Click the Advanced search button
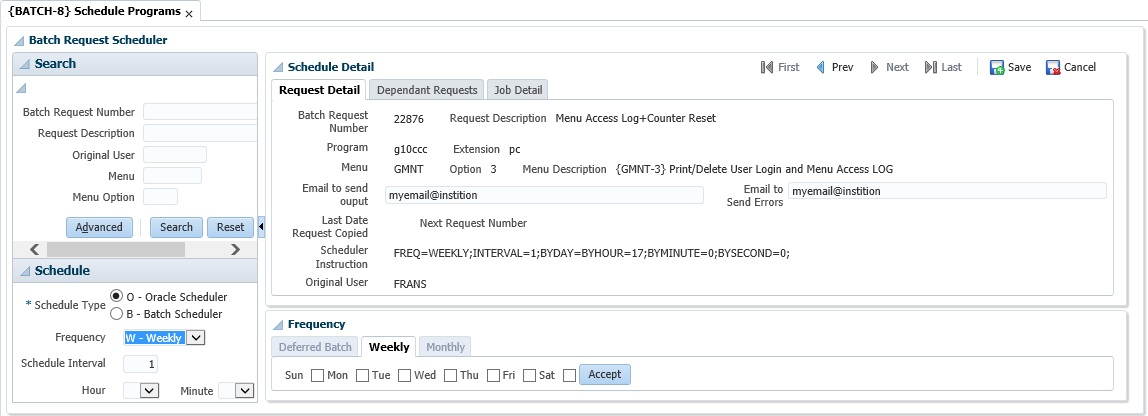Screen dimensions: 1148x416 click(99, 227)
